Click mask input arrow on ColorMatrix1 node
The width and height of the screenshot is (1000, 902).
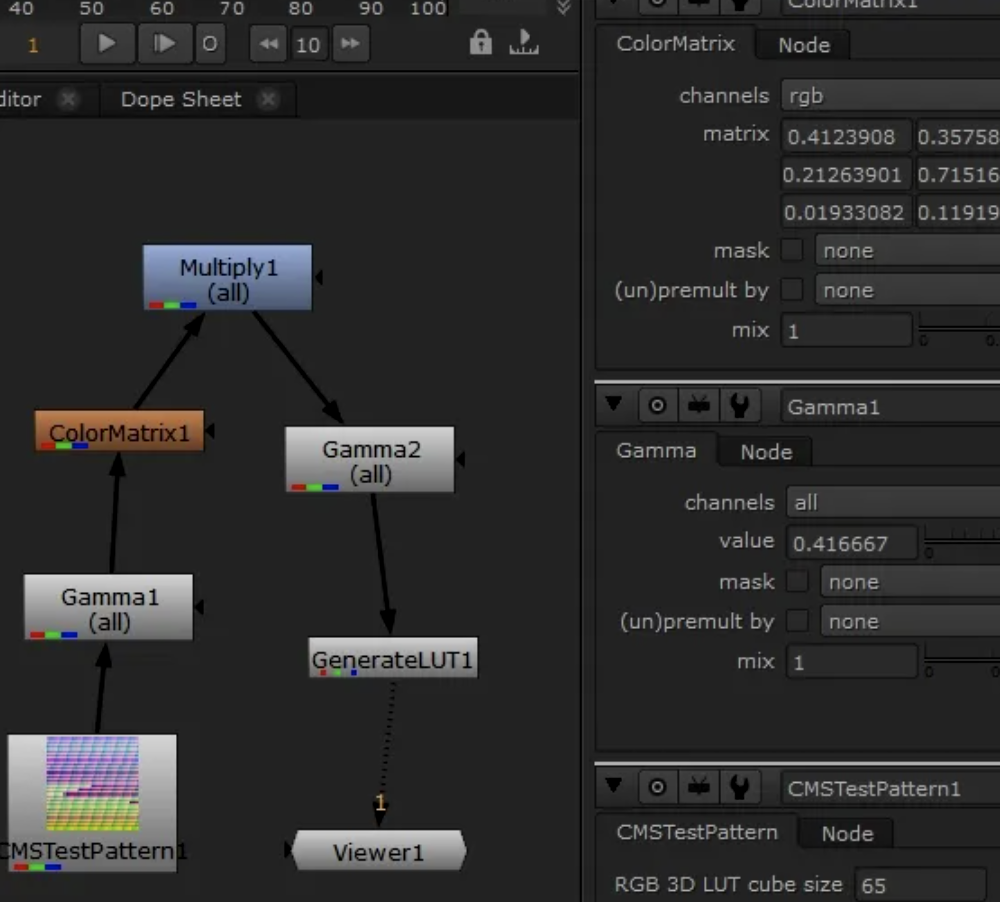tap(210, 431)
